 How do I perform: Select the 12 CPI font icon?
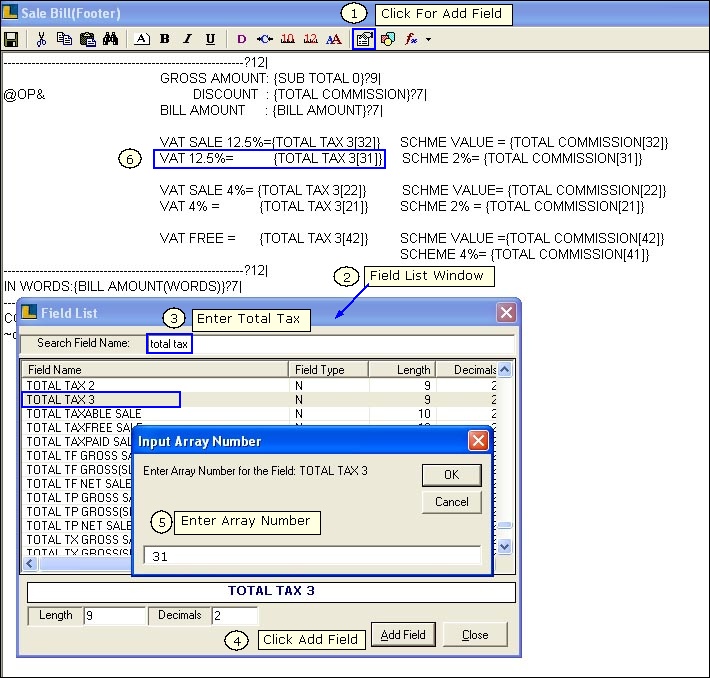[311, 39]
